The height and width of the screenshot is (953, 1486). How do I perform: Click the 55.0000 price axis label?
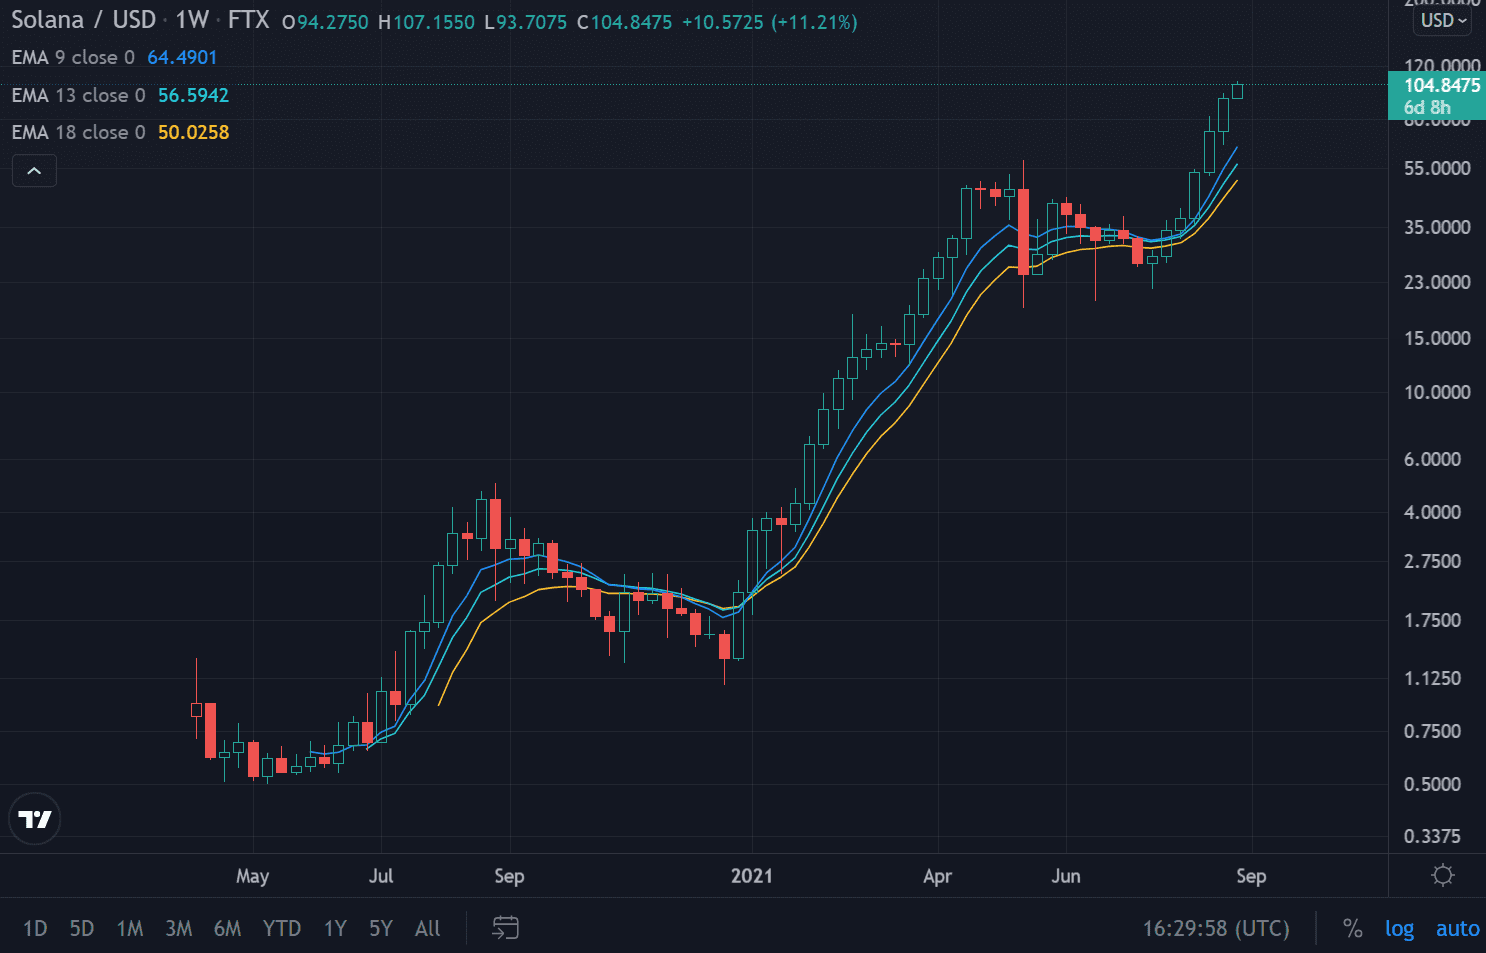coord(1437,168)
